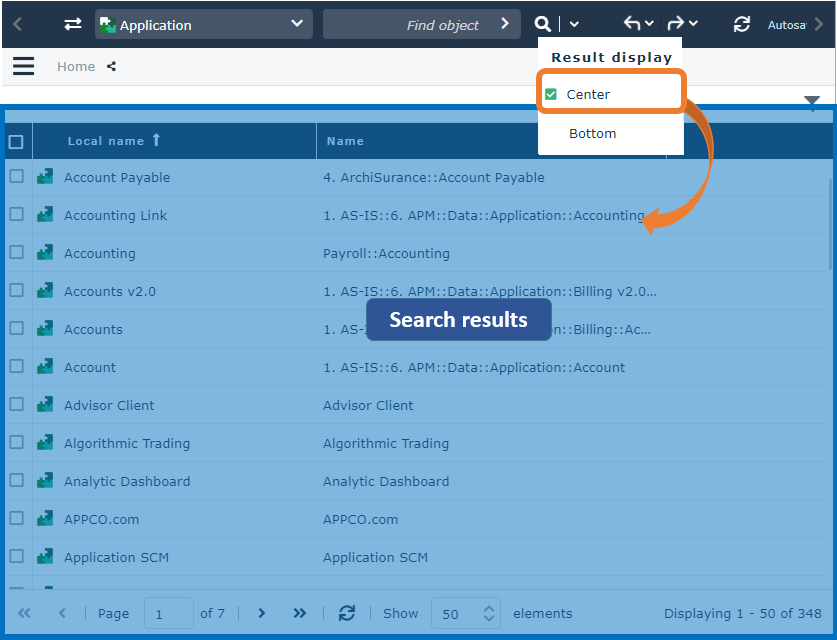Check the Account Payable row checkbox
The image size is (837, 640).
coord(17,177)
